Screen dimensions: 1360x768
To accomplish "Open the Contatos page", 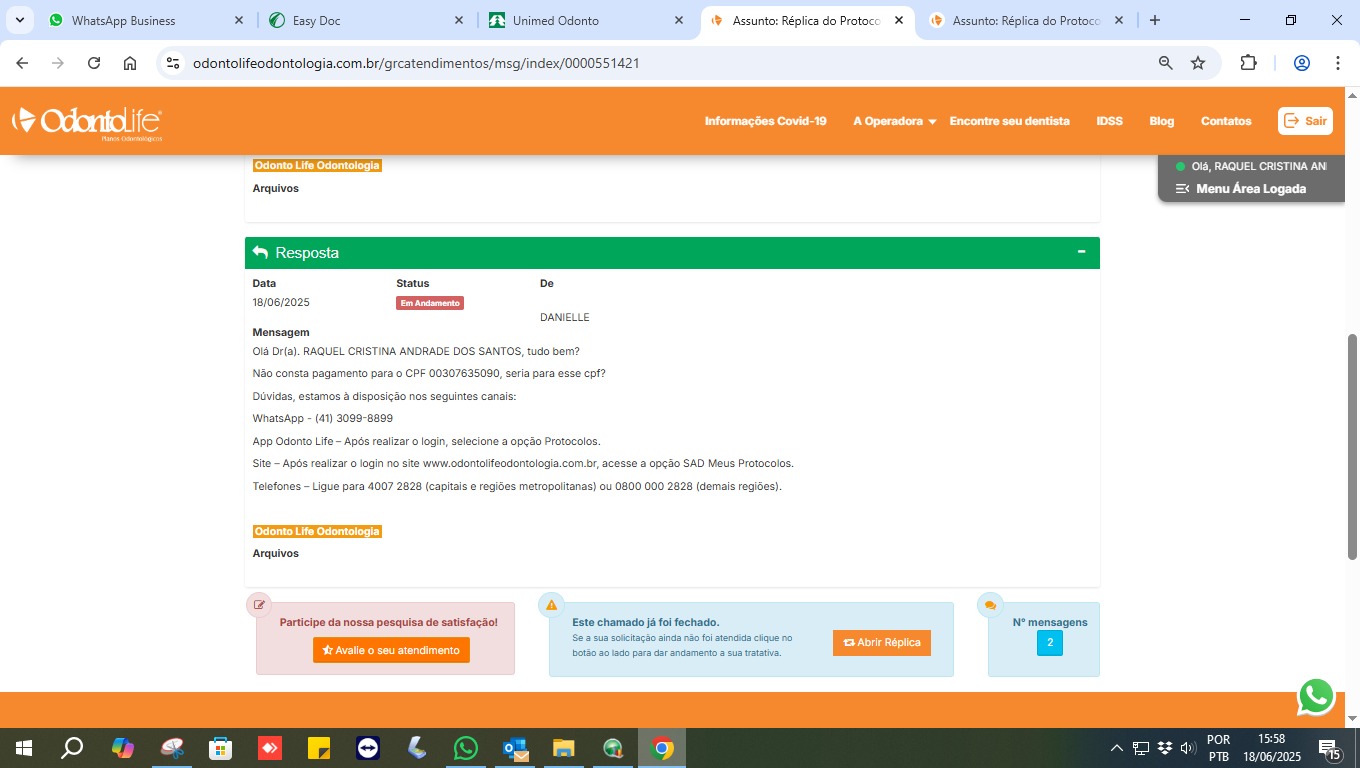I will [x=1226, y=121].
